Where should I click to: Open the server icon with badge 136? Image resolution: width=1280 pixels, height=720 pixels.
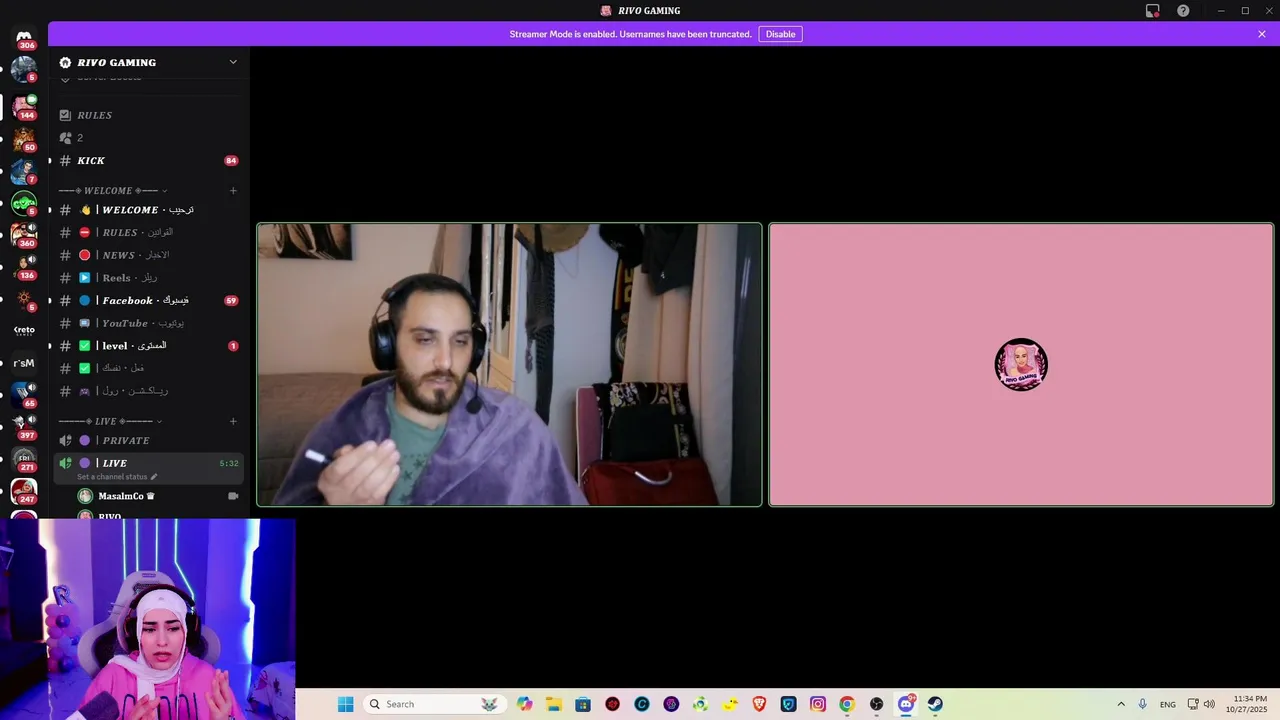(24, 267)
